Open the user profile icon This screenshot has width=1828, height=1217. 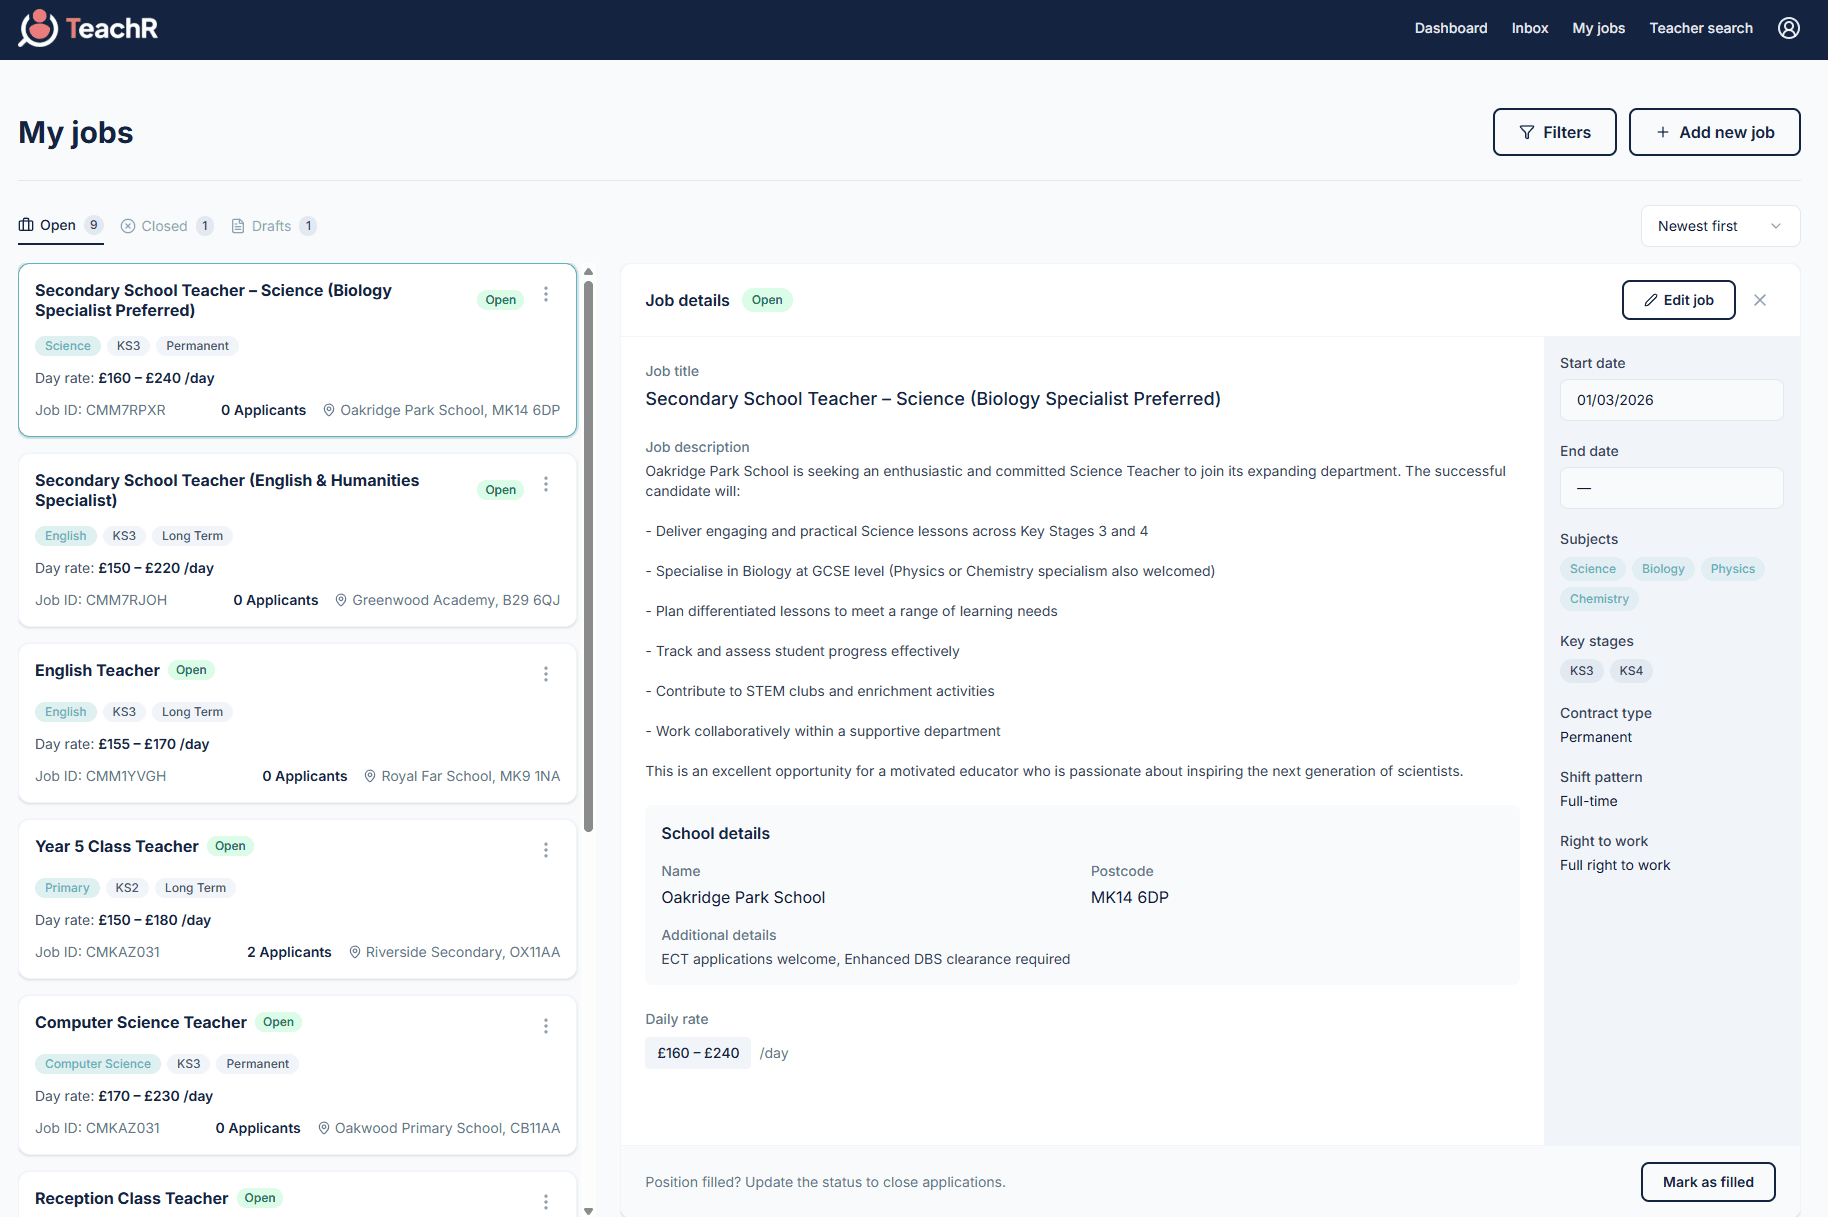coord(1788,28)
